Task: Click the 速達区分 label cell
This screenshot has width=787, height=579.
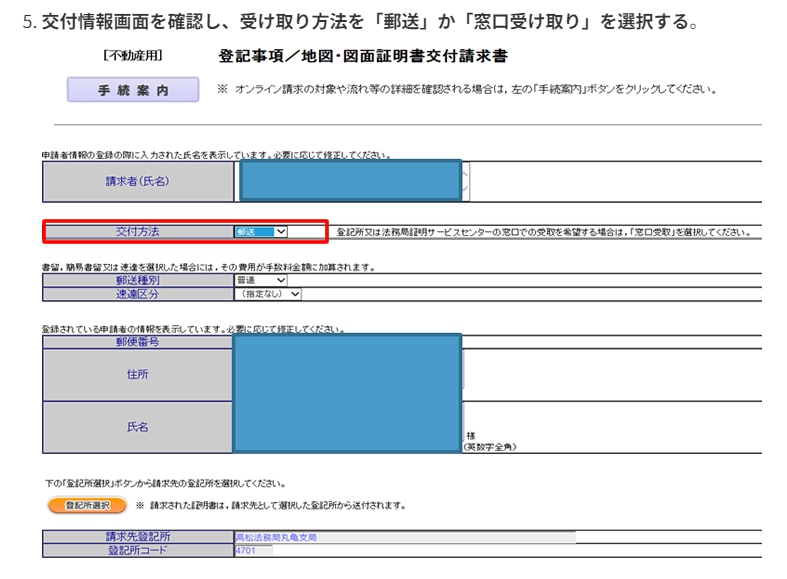Action: [x=138, y=294]
